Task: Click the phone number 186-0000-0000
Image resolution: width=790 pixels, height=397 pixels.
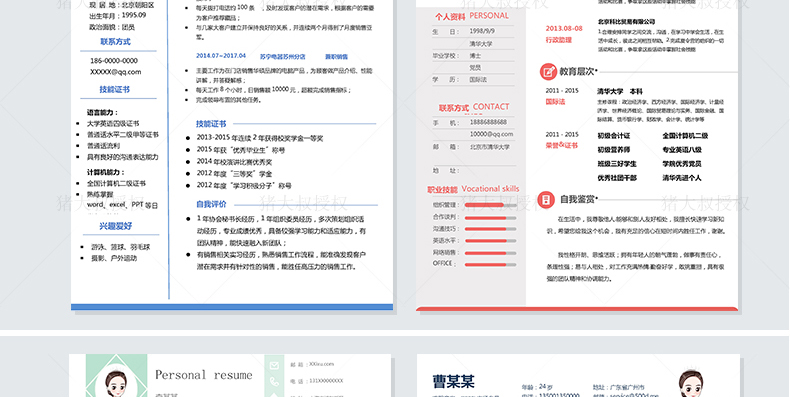Action: [x=114, y=60]
